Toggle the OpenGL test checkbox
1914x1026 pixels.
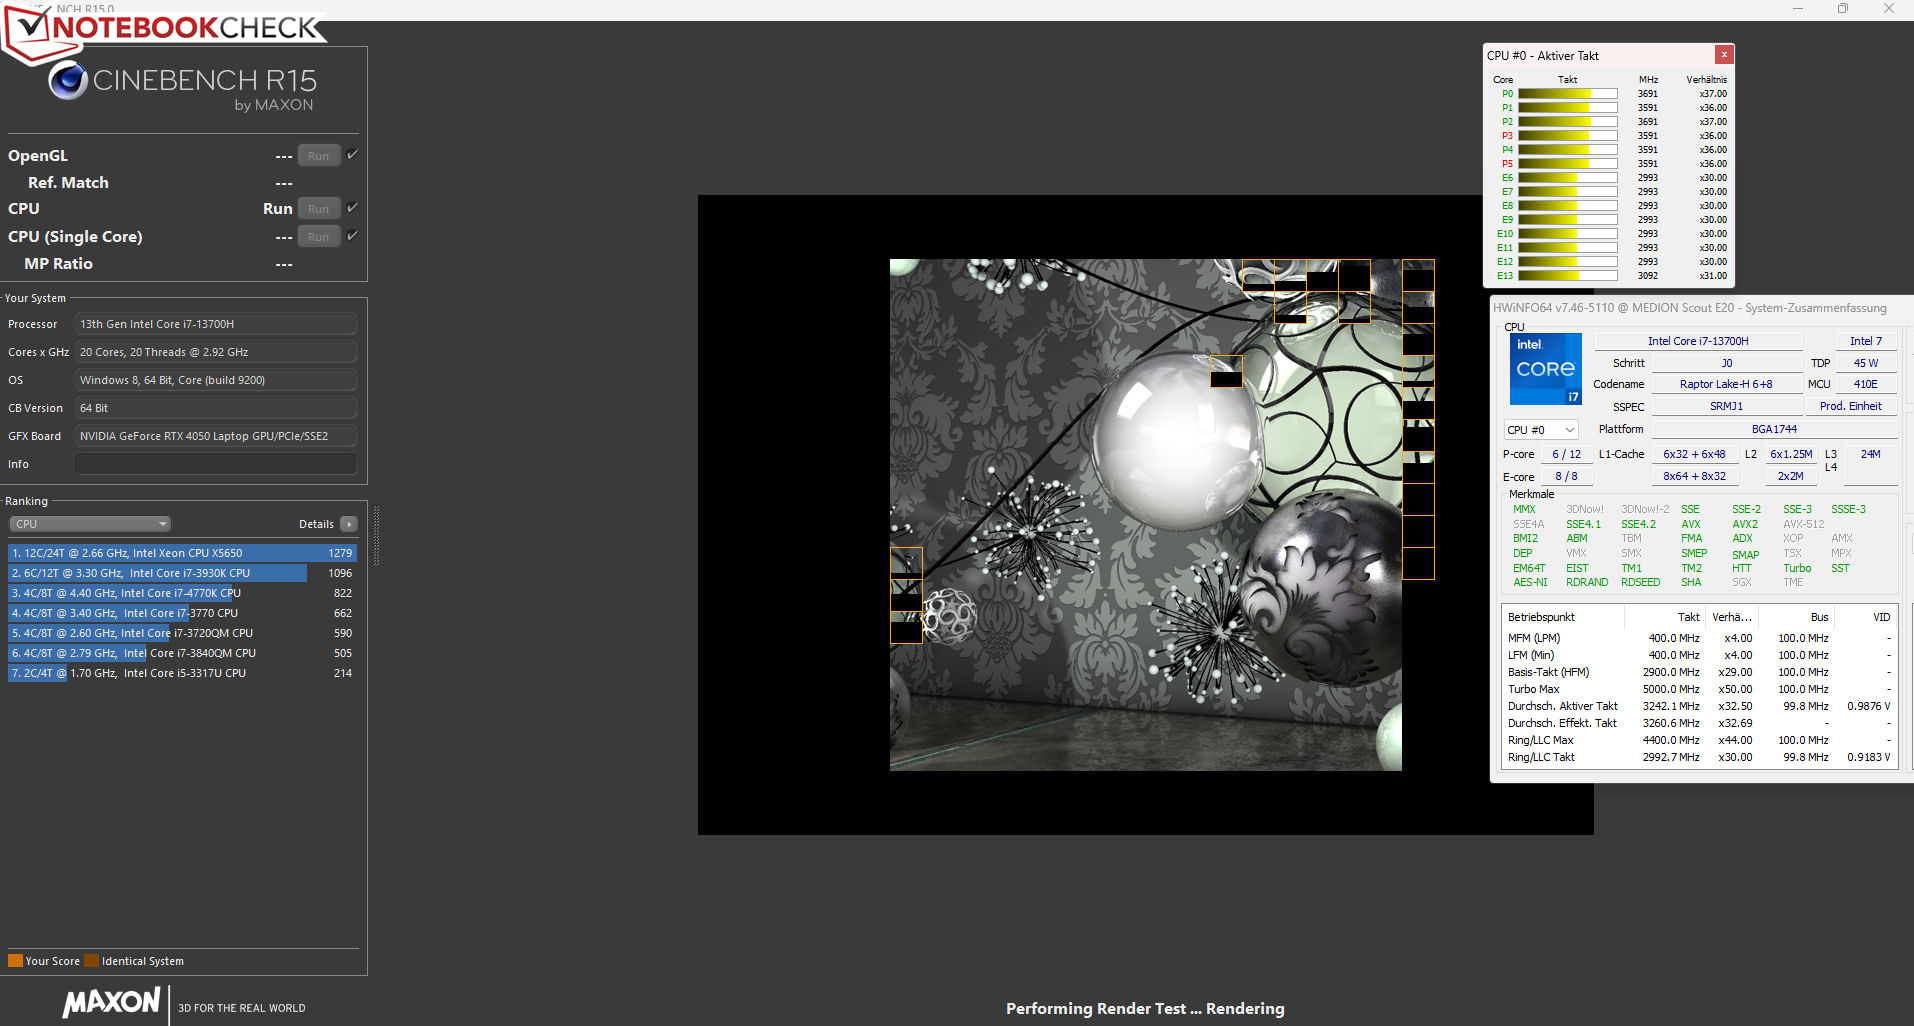point(352,155)
